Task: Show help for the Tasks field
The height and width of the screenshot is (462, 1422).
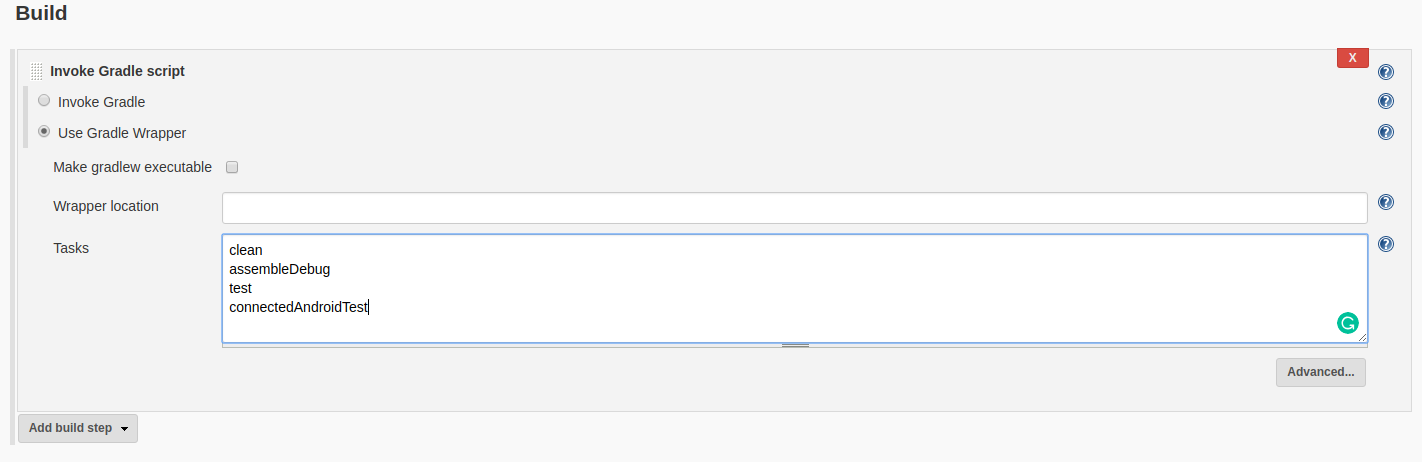Action: point(1385,244)
